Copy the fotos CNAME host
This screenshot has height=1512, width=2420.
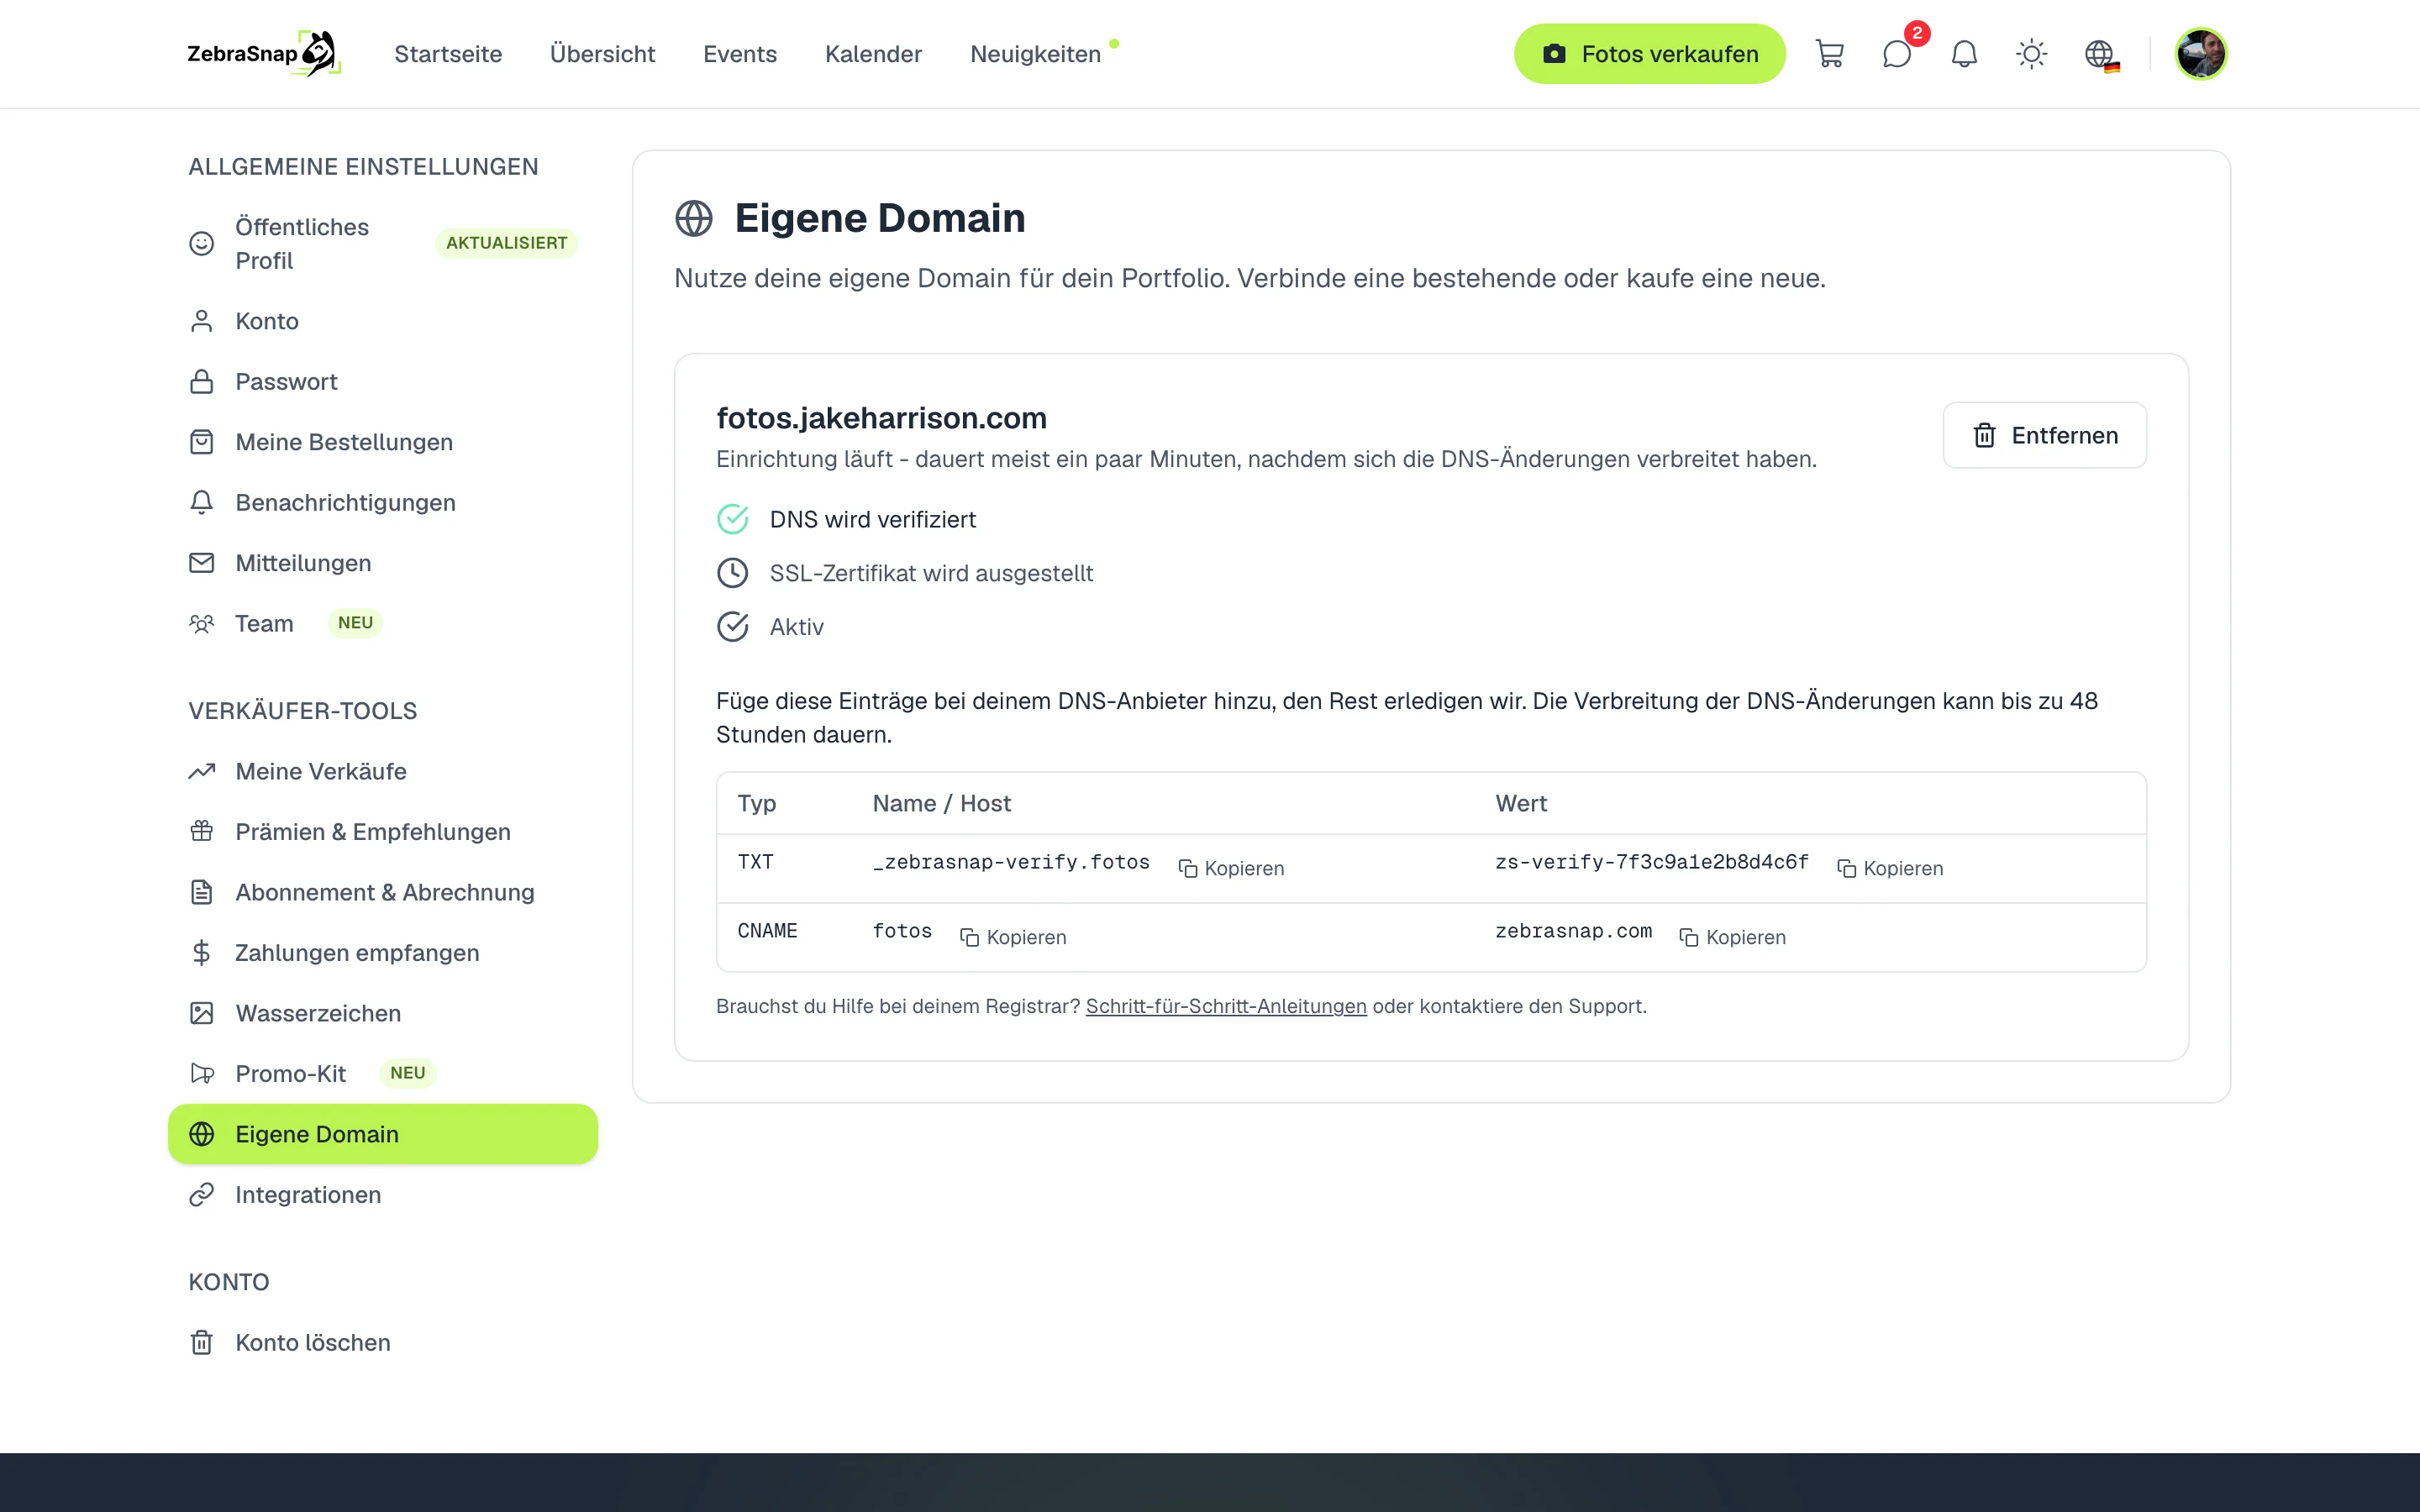point(1013,937)
